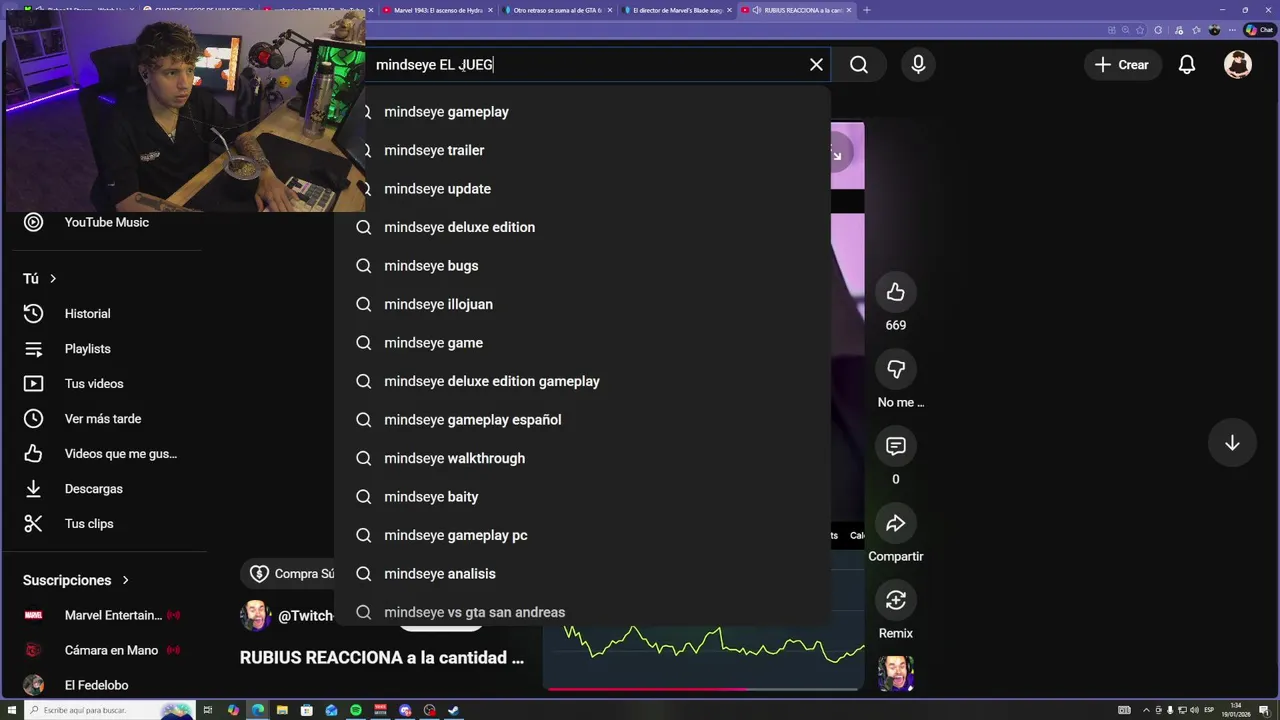Switch to 'El director de Marvel's Blade' tab
This screenshot has width=1280, height=720.
[x=677, y=10]
